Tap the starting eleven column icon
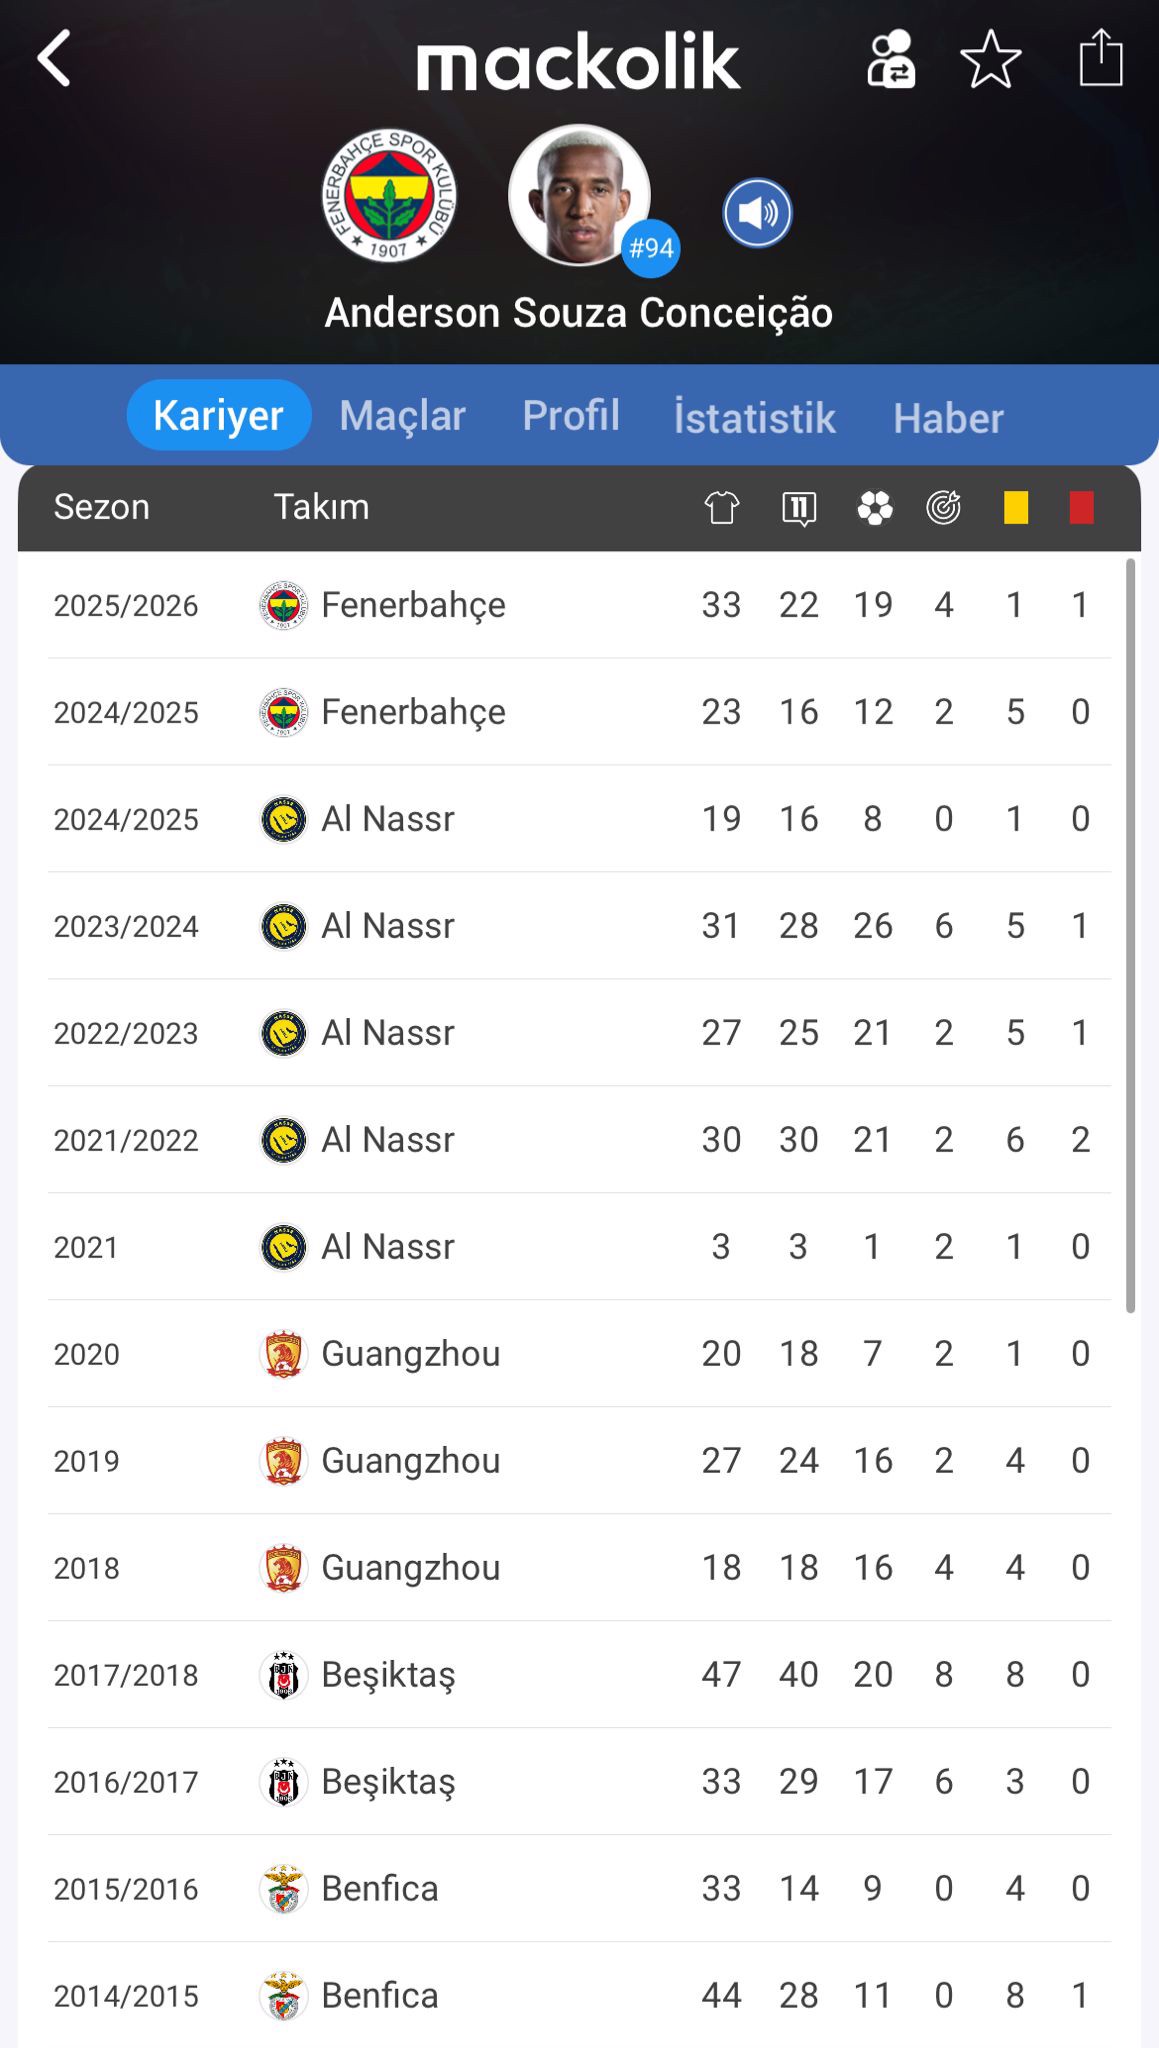Viewport: 1159px width, 2048px height. (799, 508)
